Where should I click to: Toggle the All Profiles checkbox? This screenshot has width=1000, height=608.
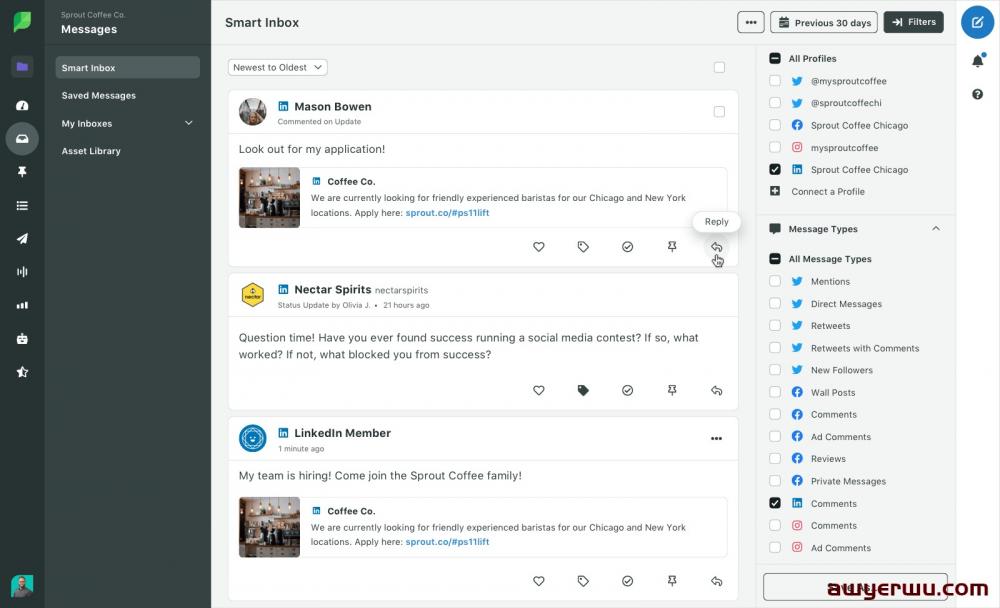775,58
